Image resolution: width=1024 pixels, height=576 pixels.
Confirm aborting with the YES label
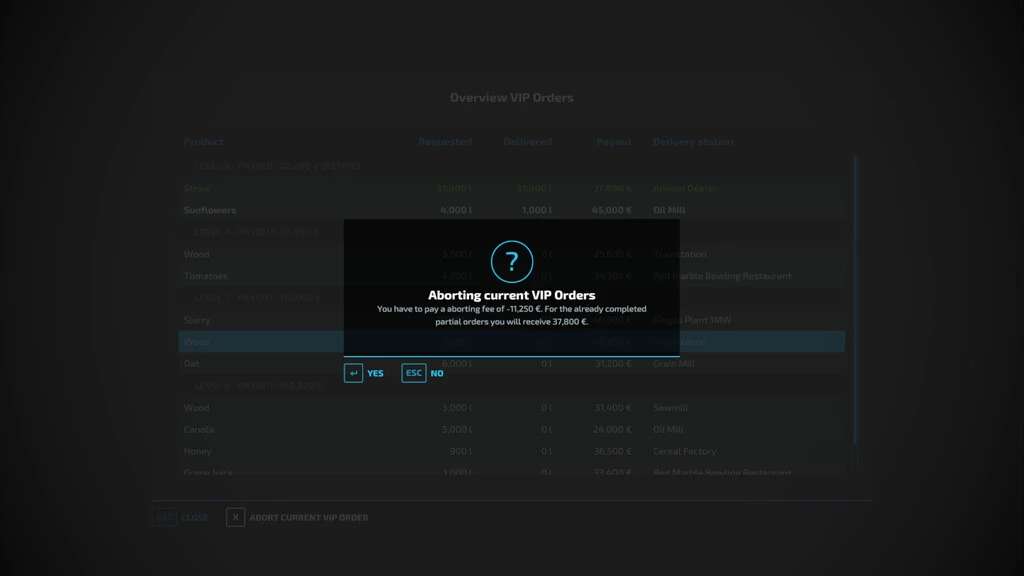375,374
